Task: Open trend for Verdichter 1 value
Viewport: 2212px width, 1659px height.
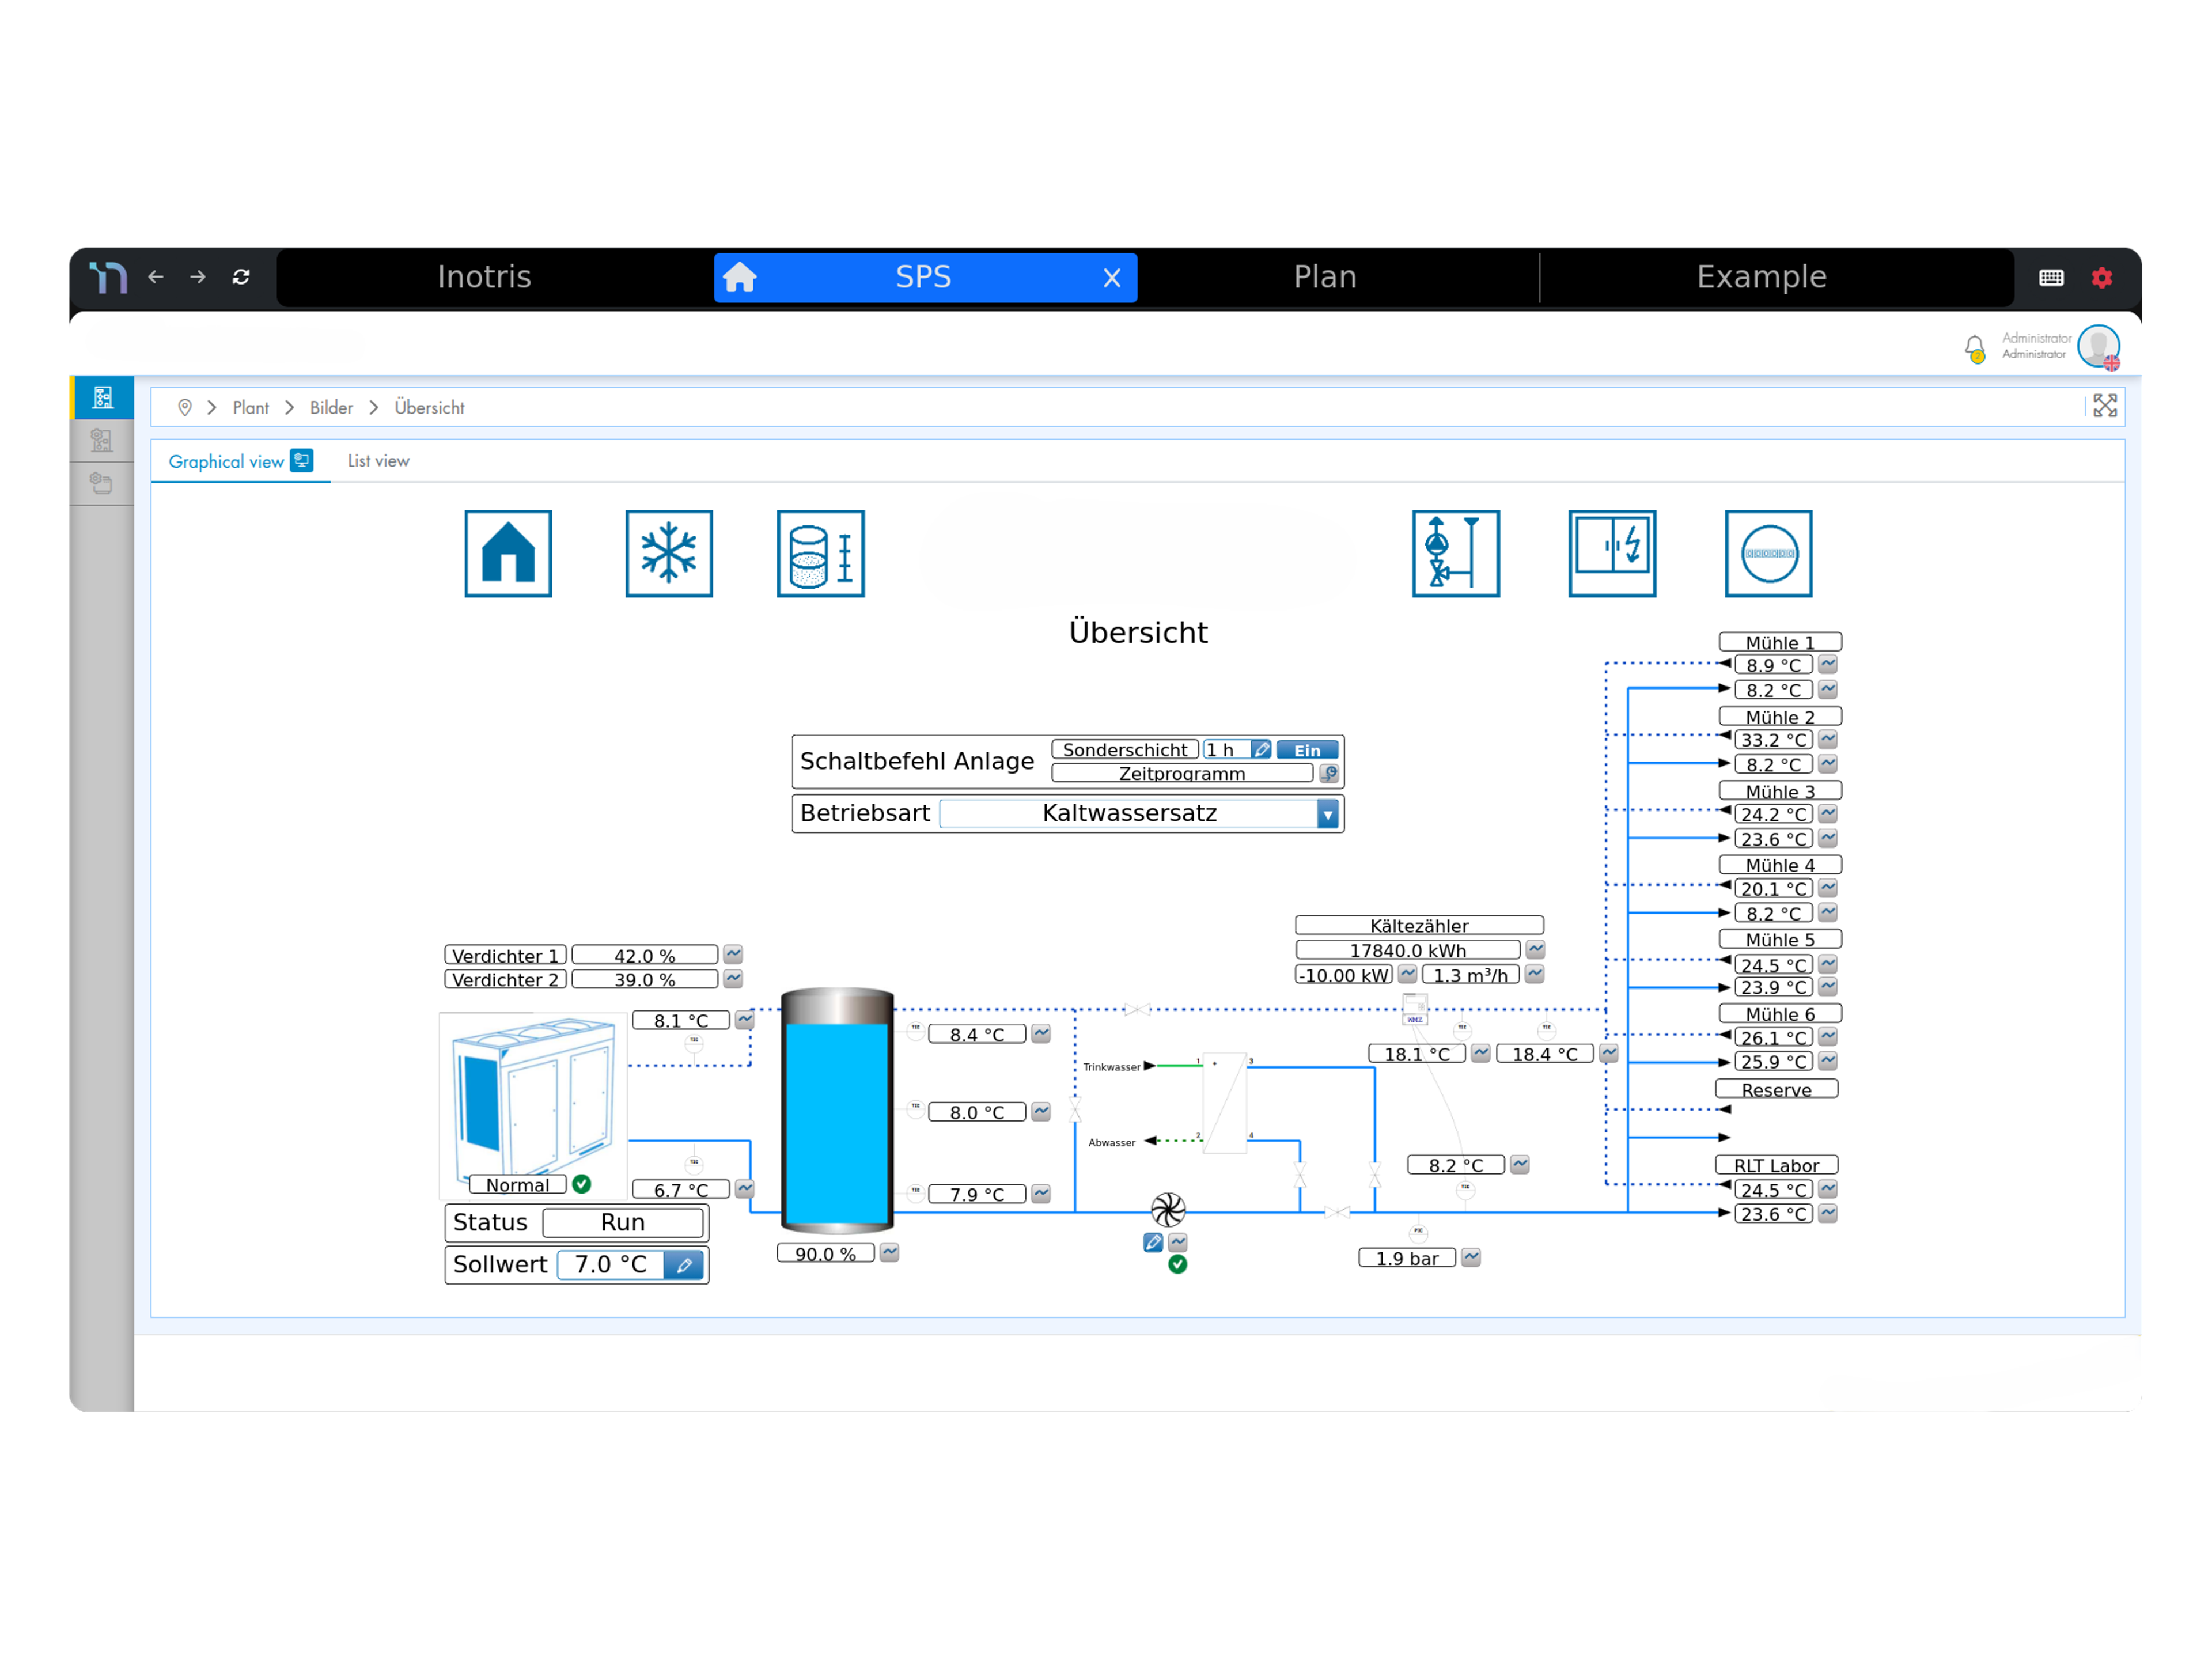Action: [x=733, y=955]
